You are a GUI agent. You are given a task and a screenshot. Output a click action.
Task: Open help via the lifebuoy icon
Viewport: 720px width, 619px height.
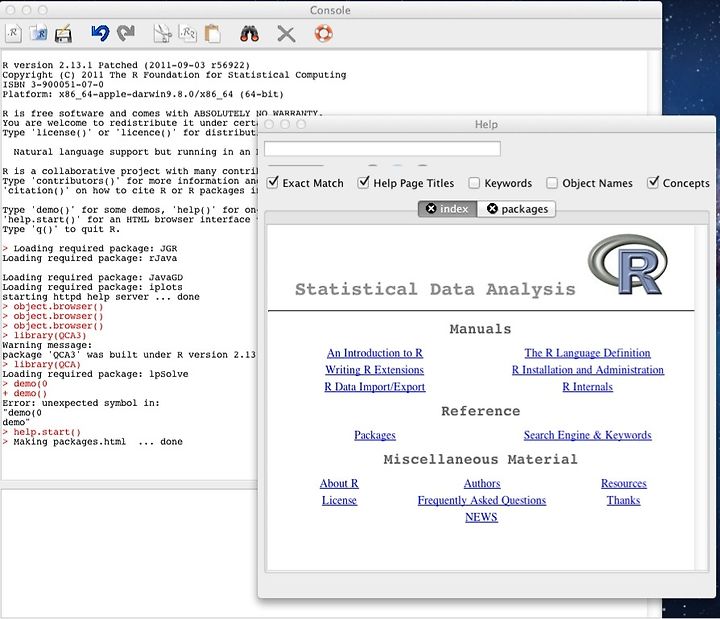pyautogui.click(x=323, y=34)
